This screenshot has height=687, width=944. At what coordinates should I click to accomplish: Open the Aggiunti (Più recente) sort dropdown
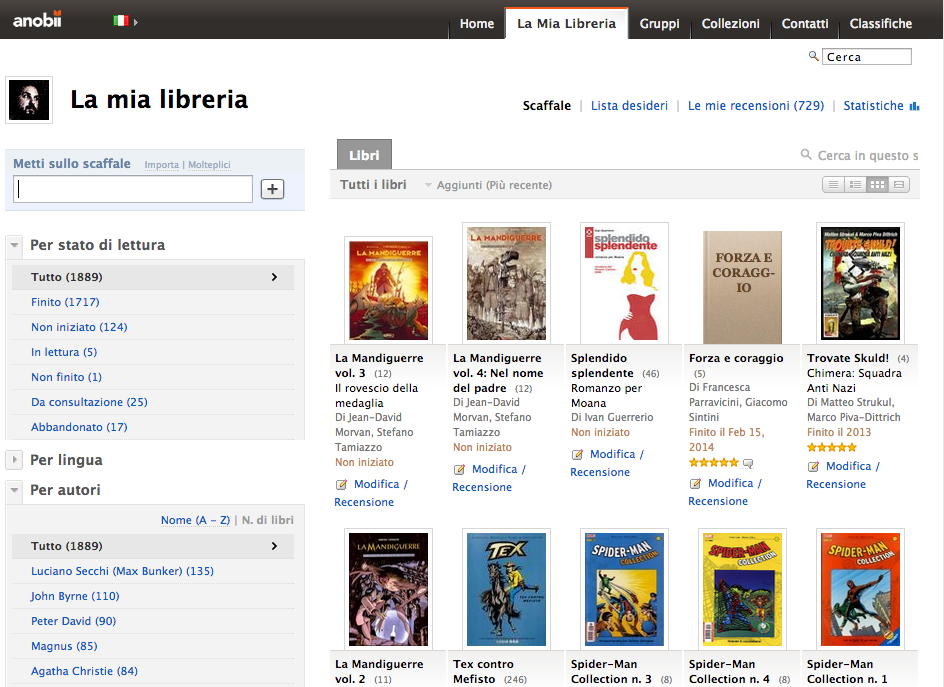487,185
